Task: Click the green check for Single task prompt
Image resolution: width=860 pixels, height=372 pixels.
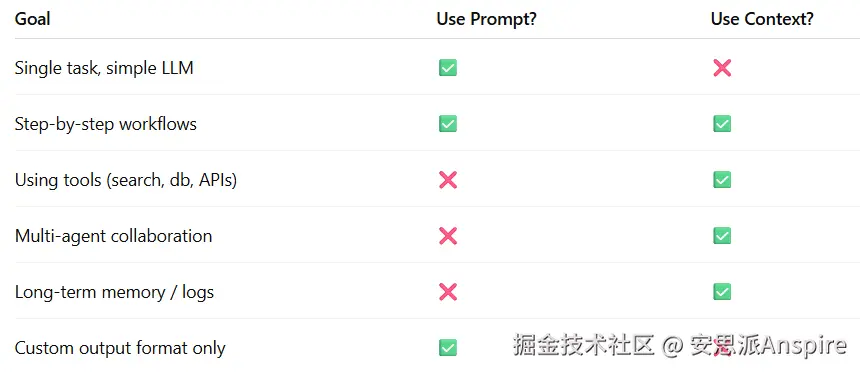Action: pyautogui.click(x=448, y=68)
